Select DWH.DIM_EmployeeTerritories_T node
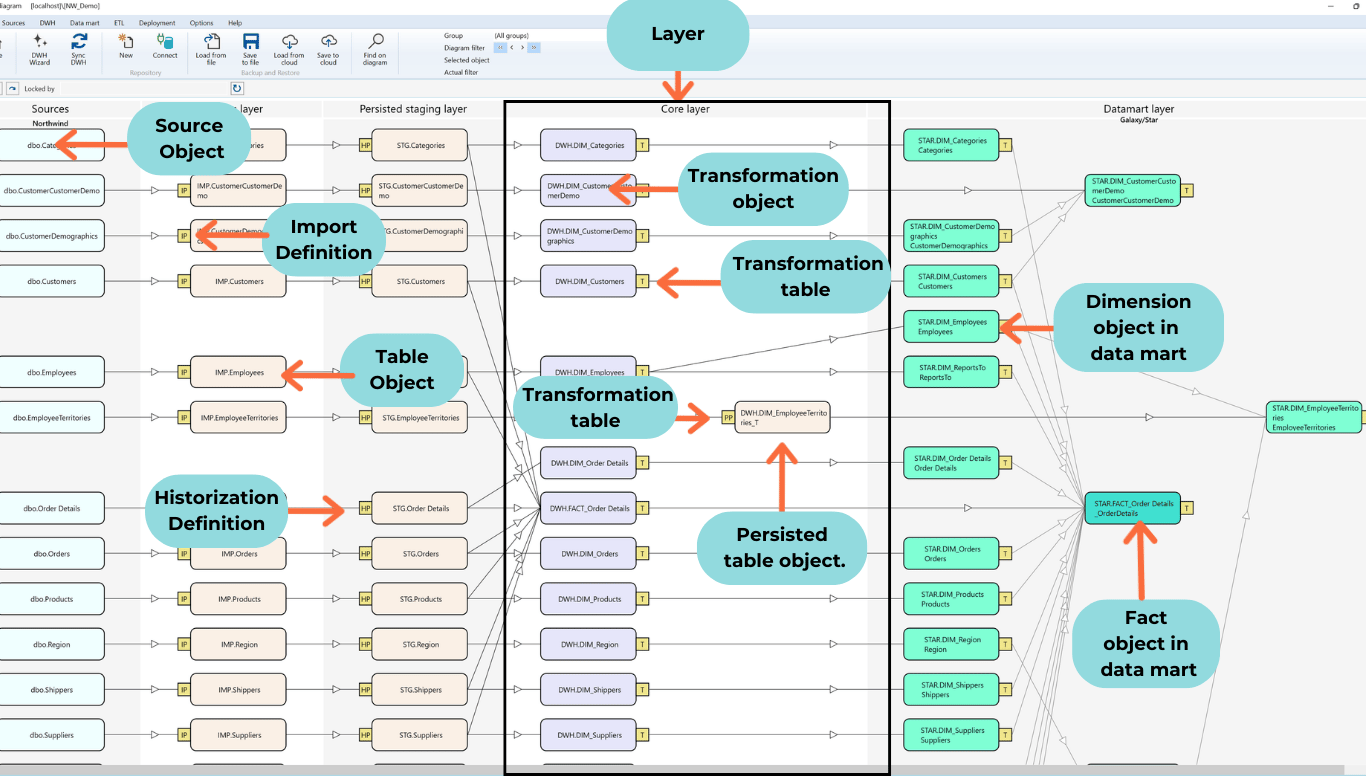 pos(783,418)
